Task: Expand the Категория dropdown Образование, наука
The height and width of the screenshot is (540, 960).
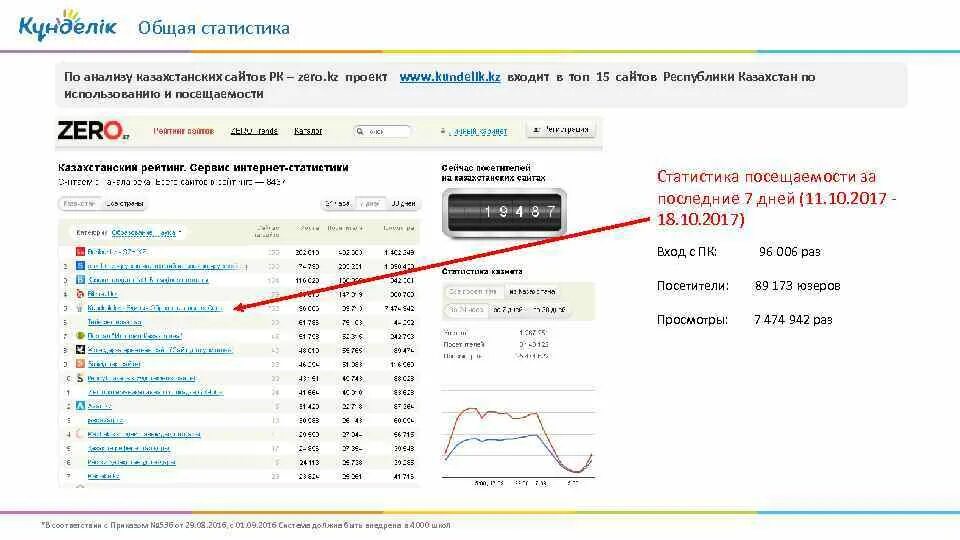Action: pyautogui.click(x=146, y=233)
